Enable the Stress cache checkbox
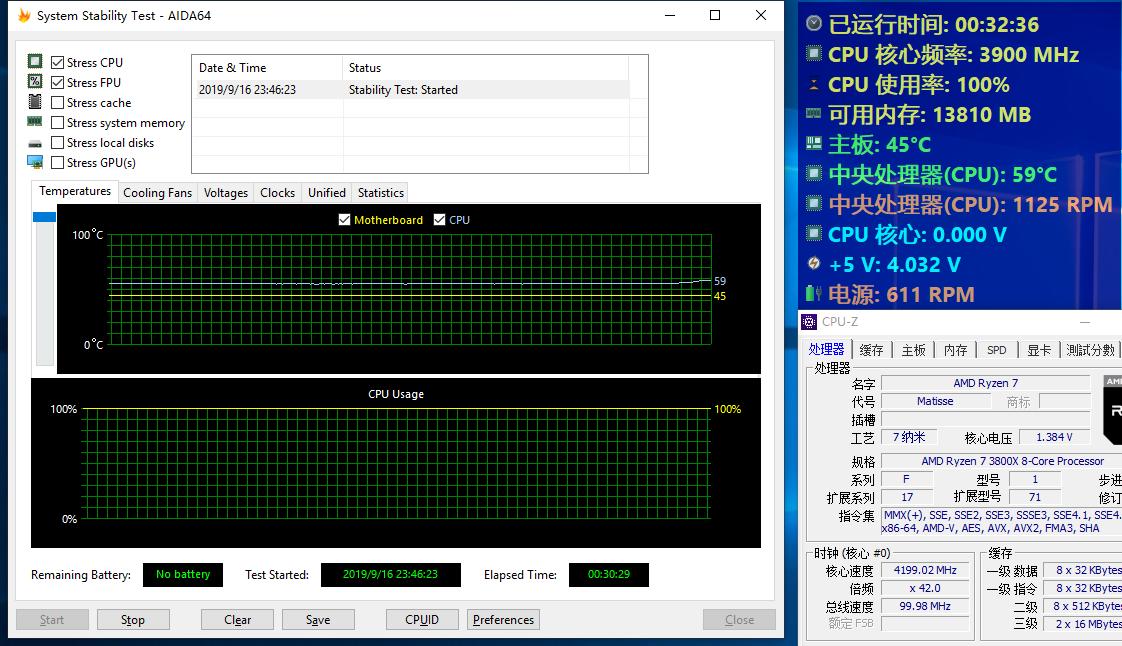This screenshot has height=646, width=1122. [58, 102]
